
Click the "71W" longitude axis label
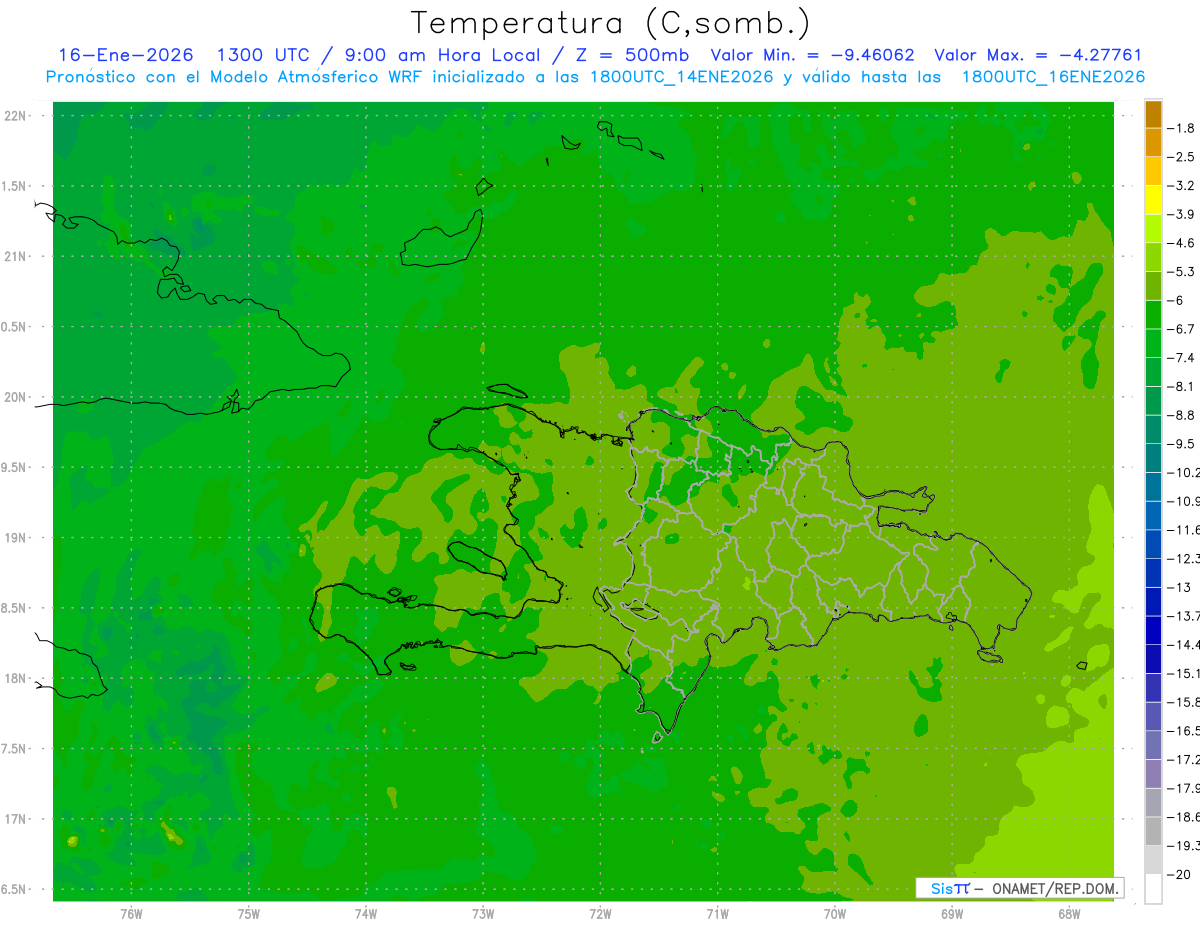(x=717, y=914)
